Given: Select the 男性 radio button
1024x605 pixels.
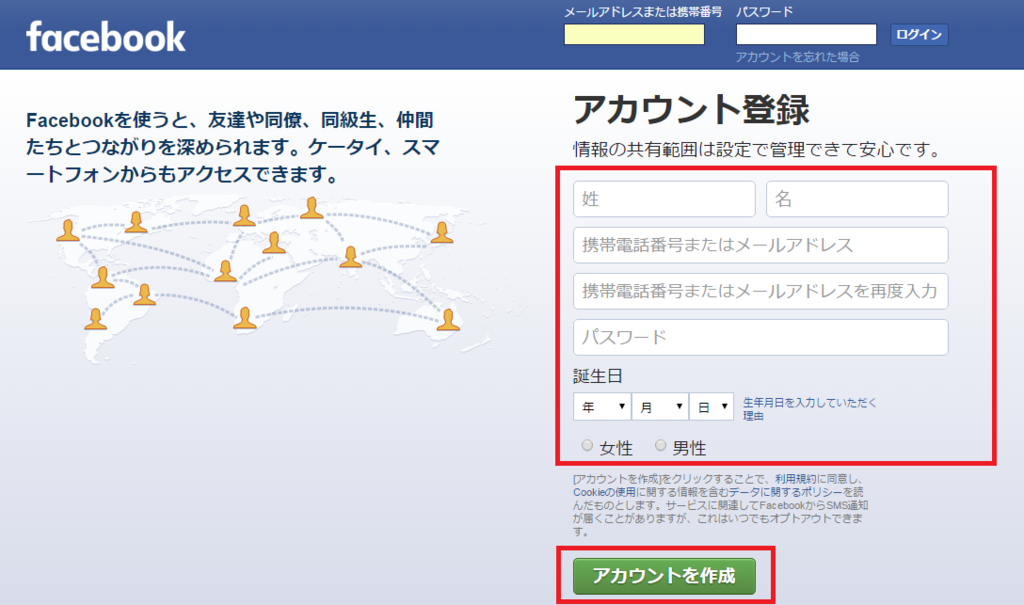Looking at the screenshot, I should 660,446.
